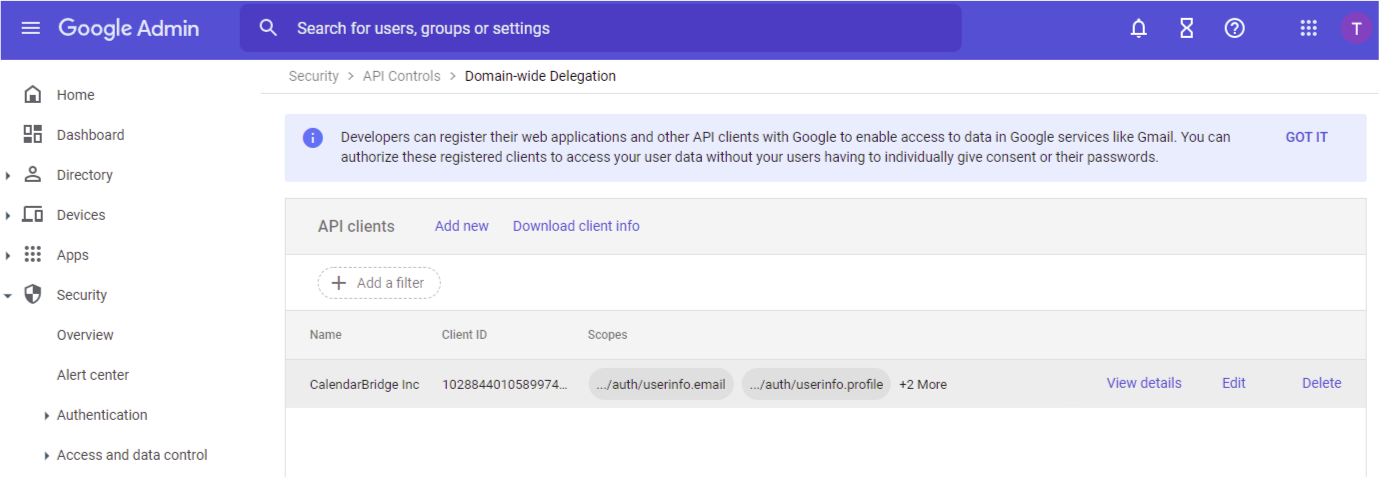The image size is (1379, 477).
Task: Open Access and data control label
Action: tap(132, 455)
